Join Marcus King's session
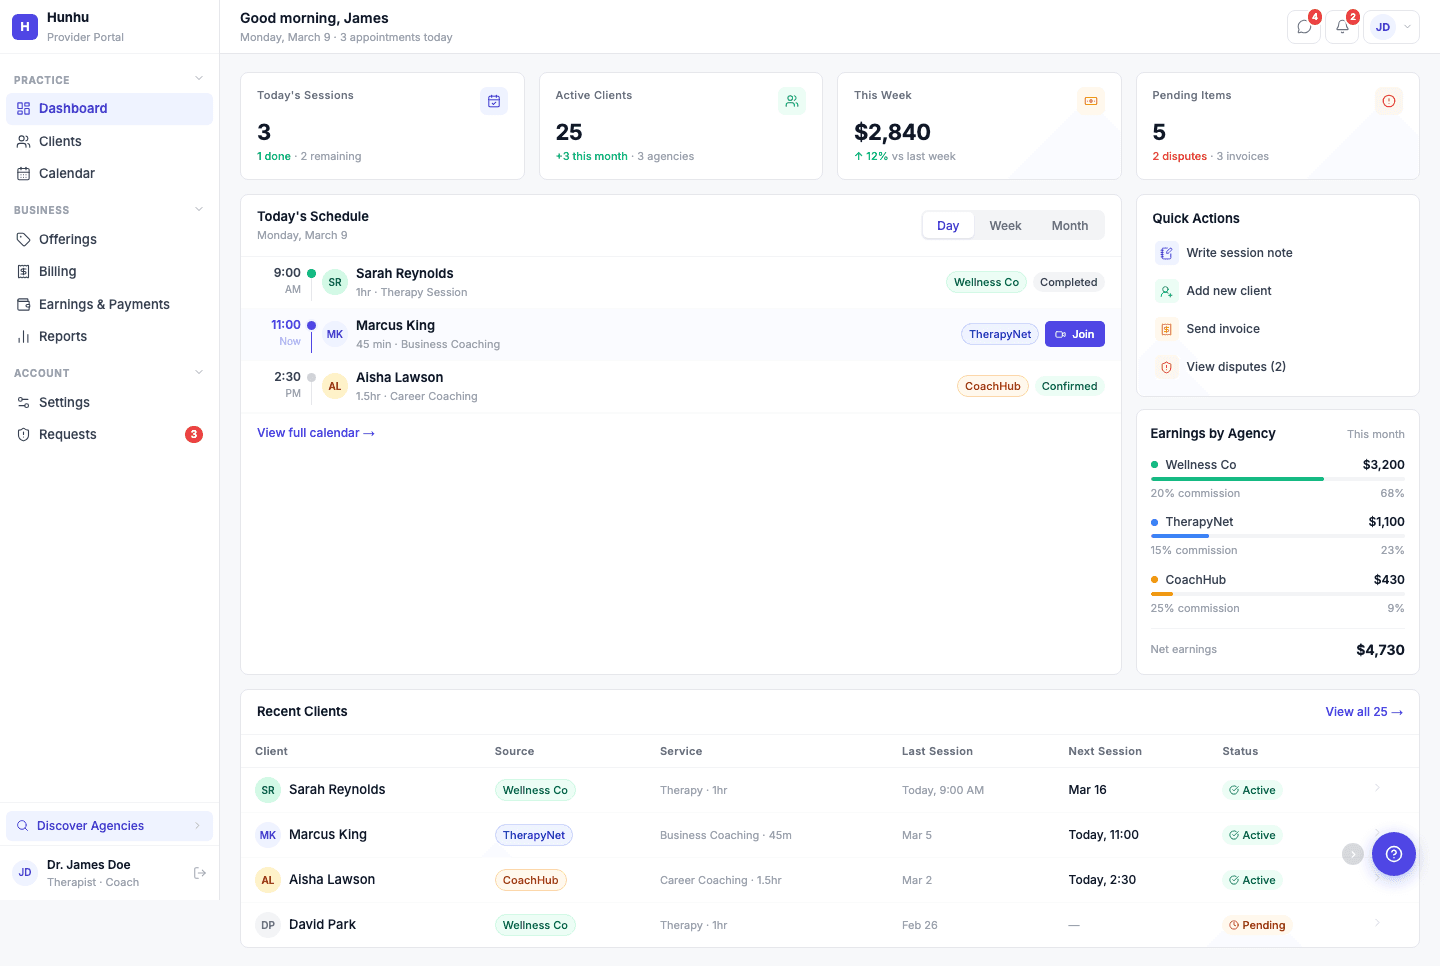Viewport: 1440px width, 966px height. 1074,333
